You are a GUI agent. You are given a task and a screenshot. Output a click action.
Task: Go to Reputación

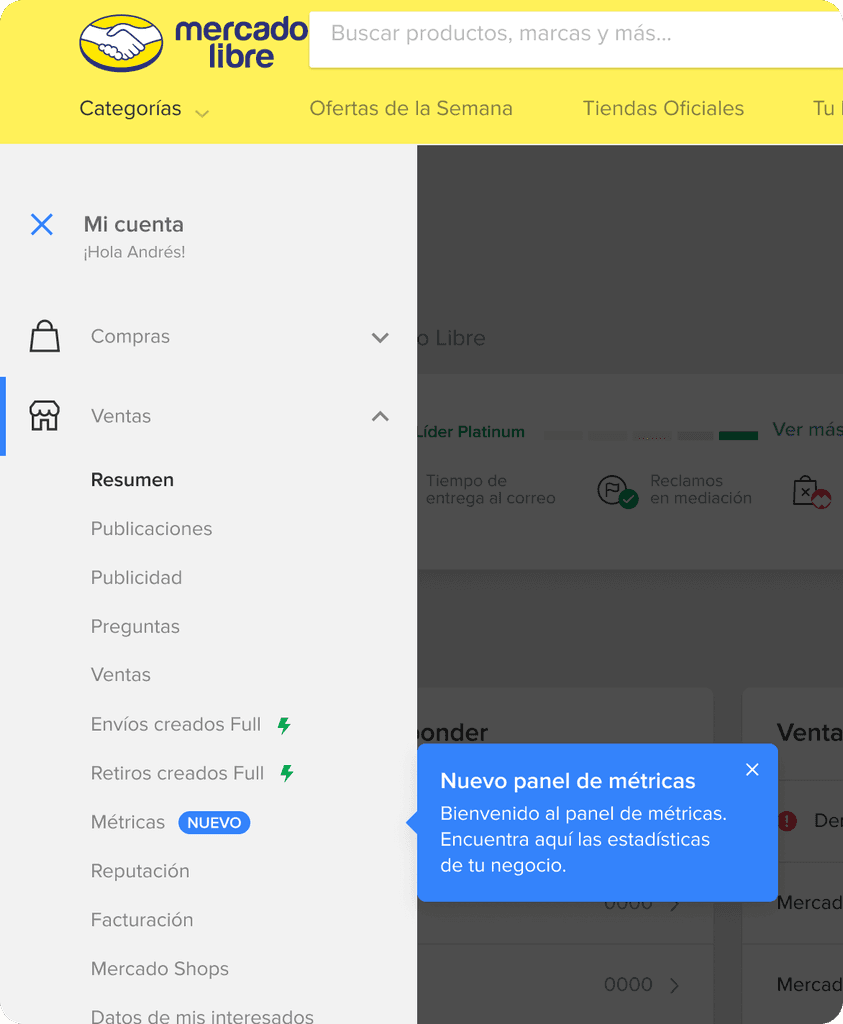[x=140, y=871]
